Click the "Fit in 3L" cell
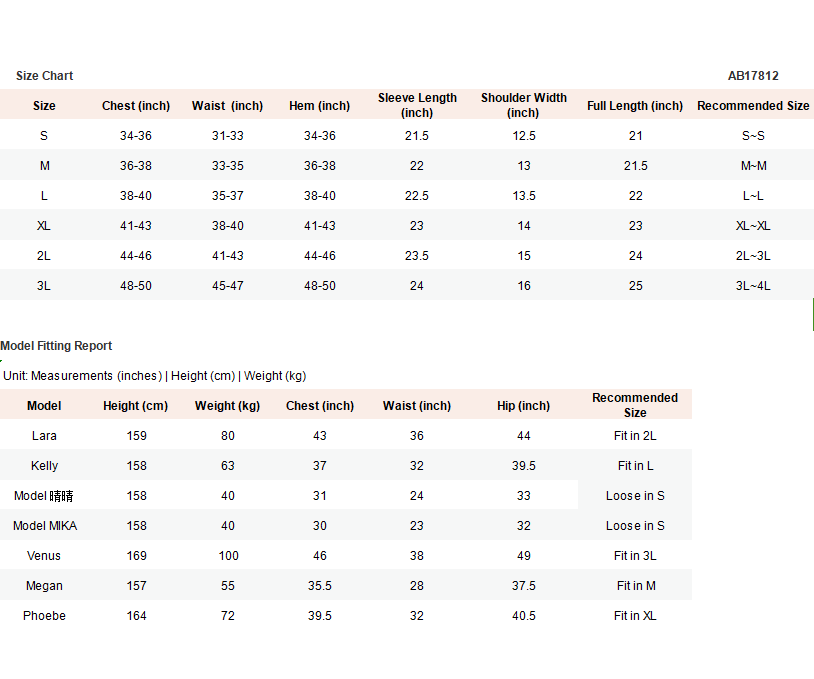The height and width of the screenshot is (679, 814). pyautogui.click(x=635, y=556)
